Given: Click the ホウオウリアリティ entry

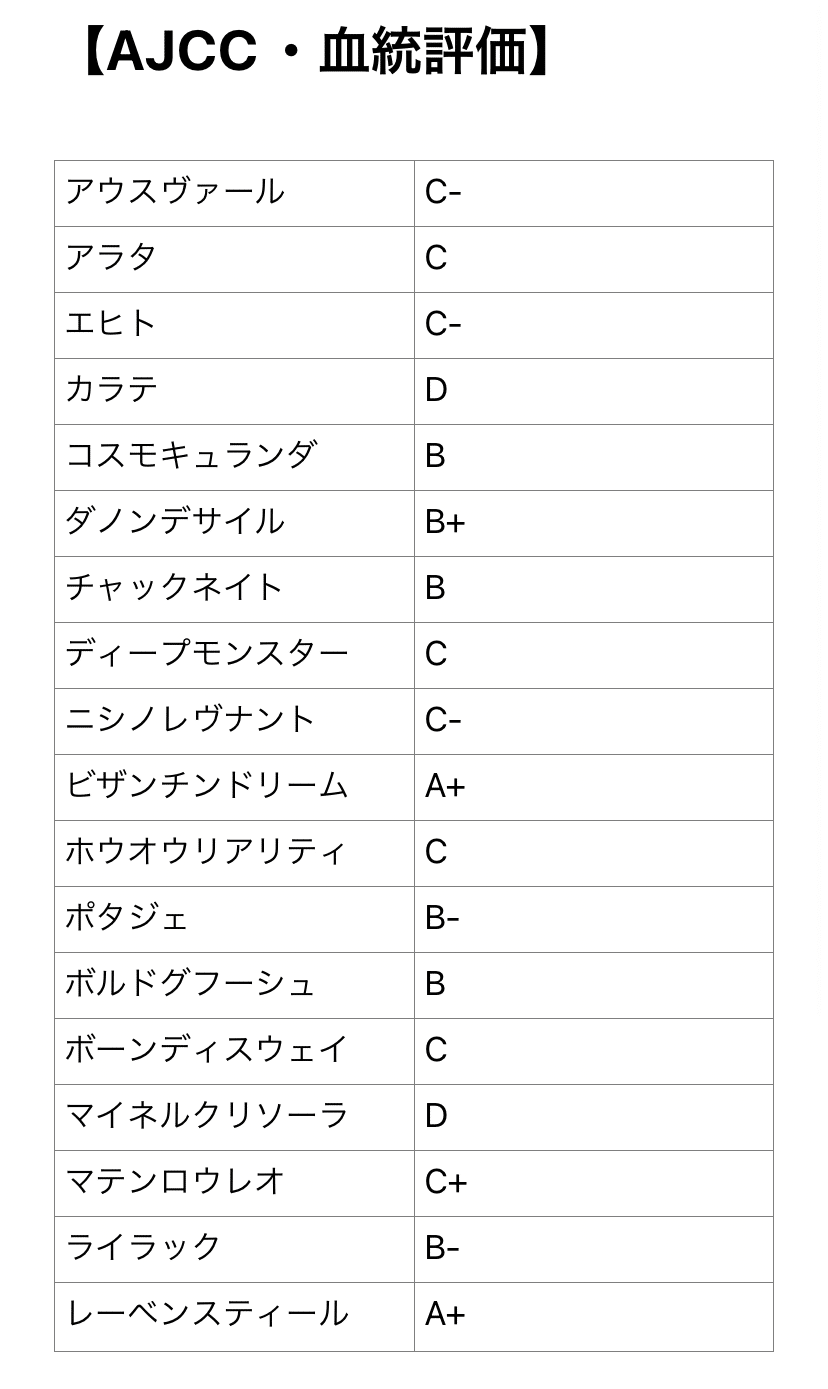Looking at the screenshot, I should (207, 852).
